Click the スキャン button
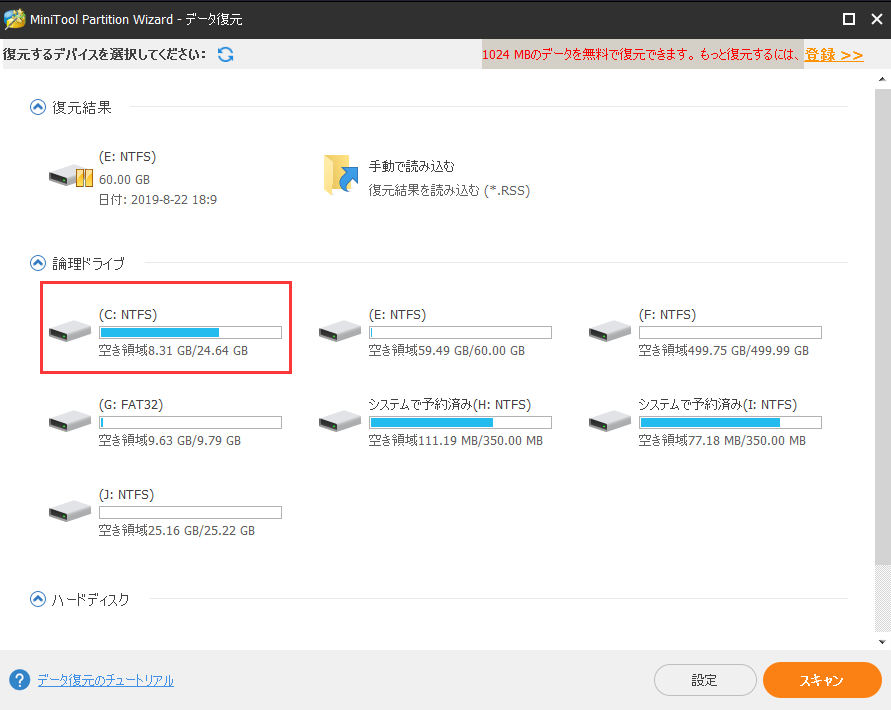 (822, 680)
